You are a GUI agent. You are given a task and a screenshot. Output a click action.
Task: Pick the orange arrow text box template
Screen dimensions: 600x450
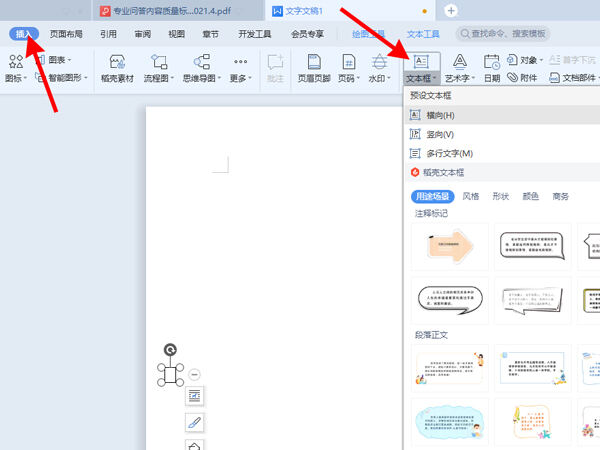pos(449,245)
